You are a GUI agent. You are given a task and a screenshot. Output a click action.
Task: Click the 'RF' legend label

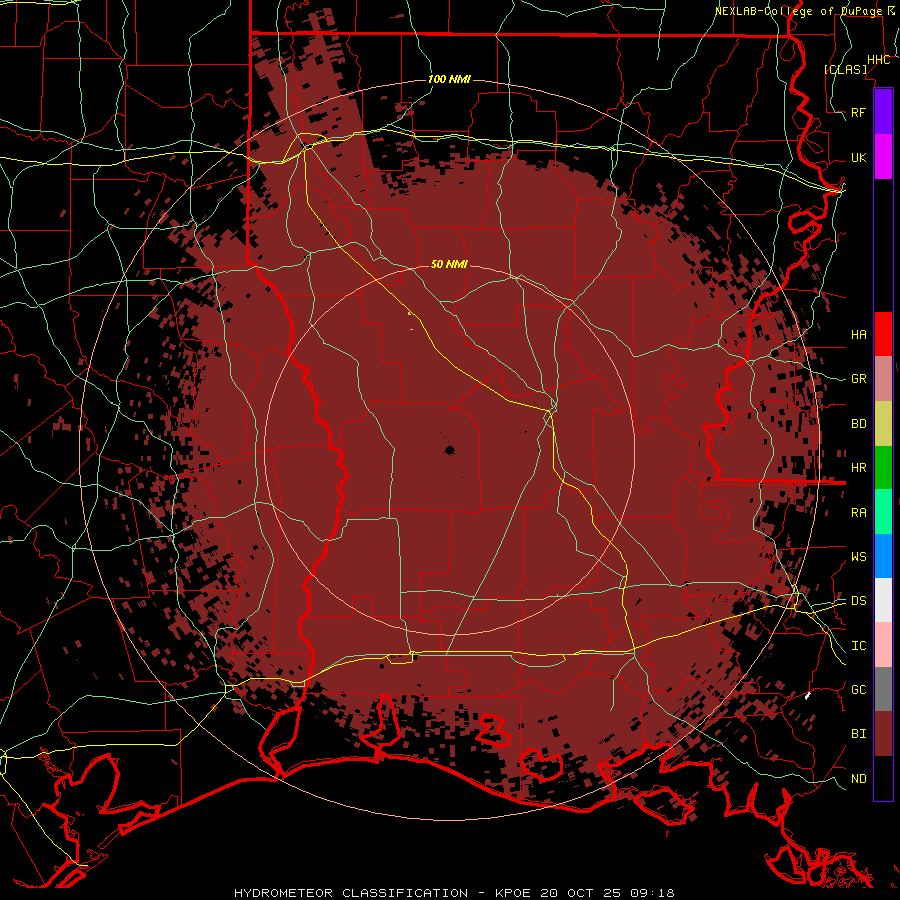tap(858, 112)
